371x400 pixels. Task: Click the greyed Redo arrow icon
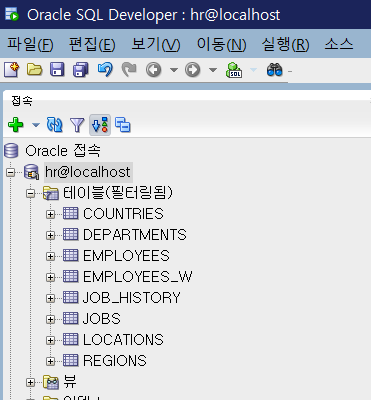[x=129, y=70]
